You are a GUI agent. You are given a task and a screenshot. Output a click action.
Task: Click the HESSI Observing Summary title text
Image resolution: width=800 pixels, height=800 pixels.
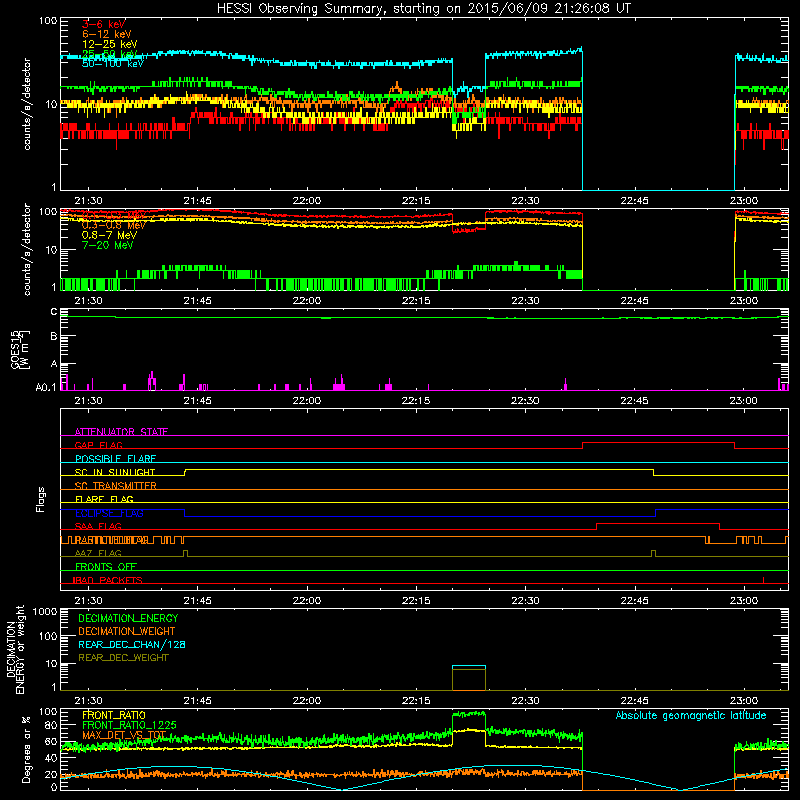click(x=423, y=9)
